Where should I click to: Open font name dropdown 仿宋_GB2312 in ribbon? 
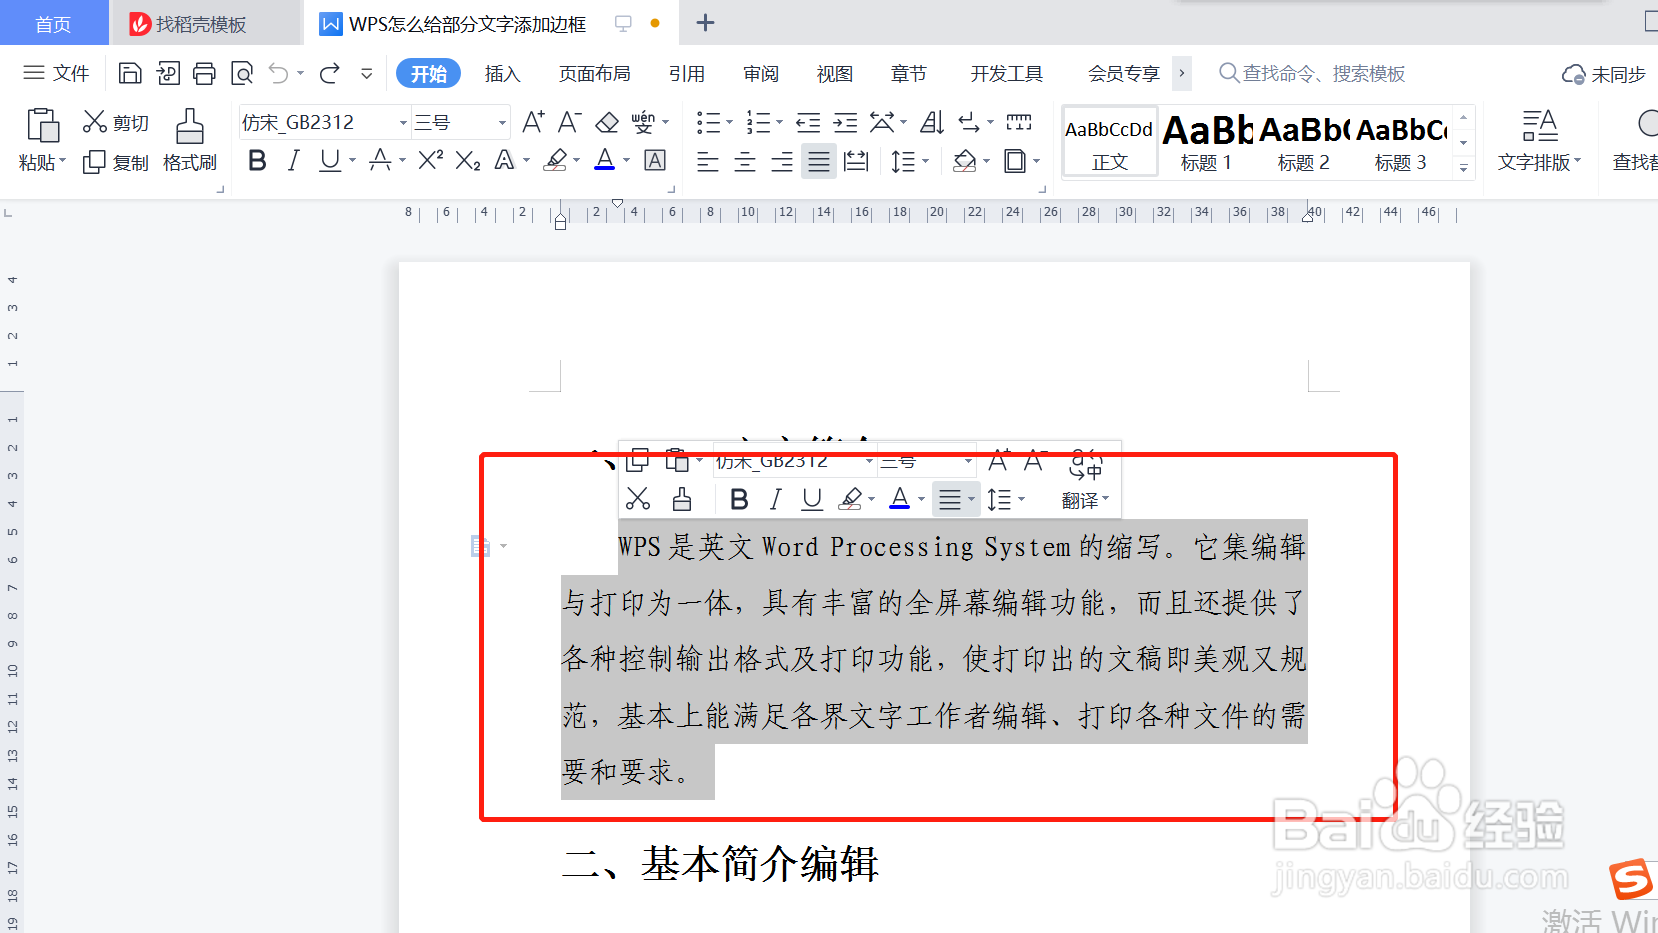(x=404, y=123)
